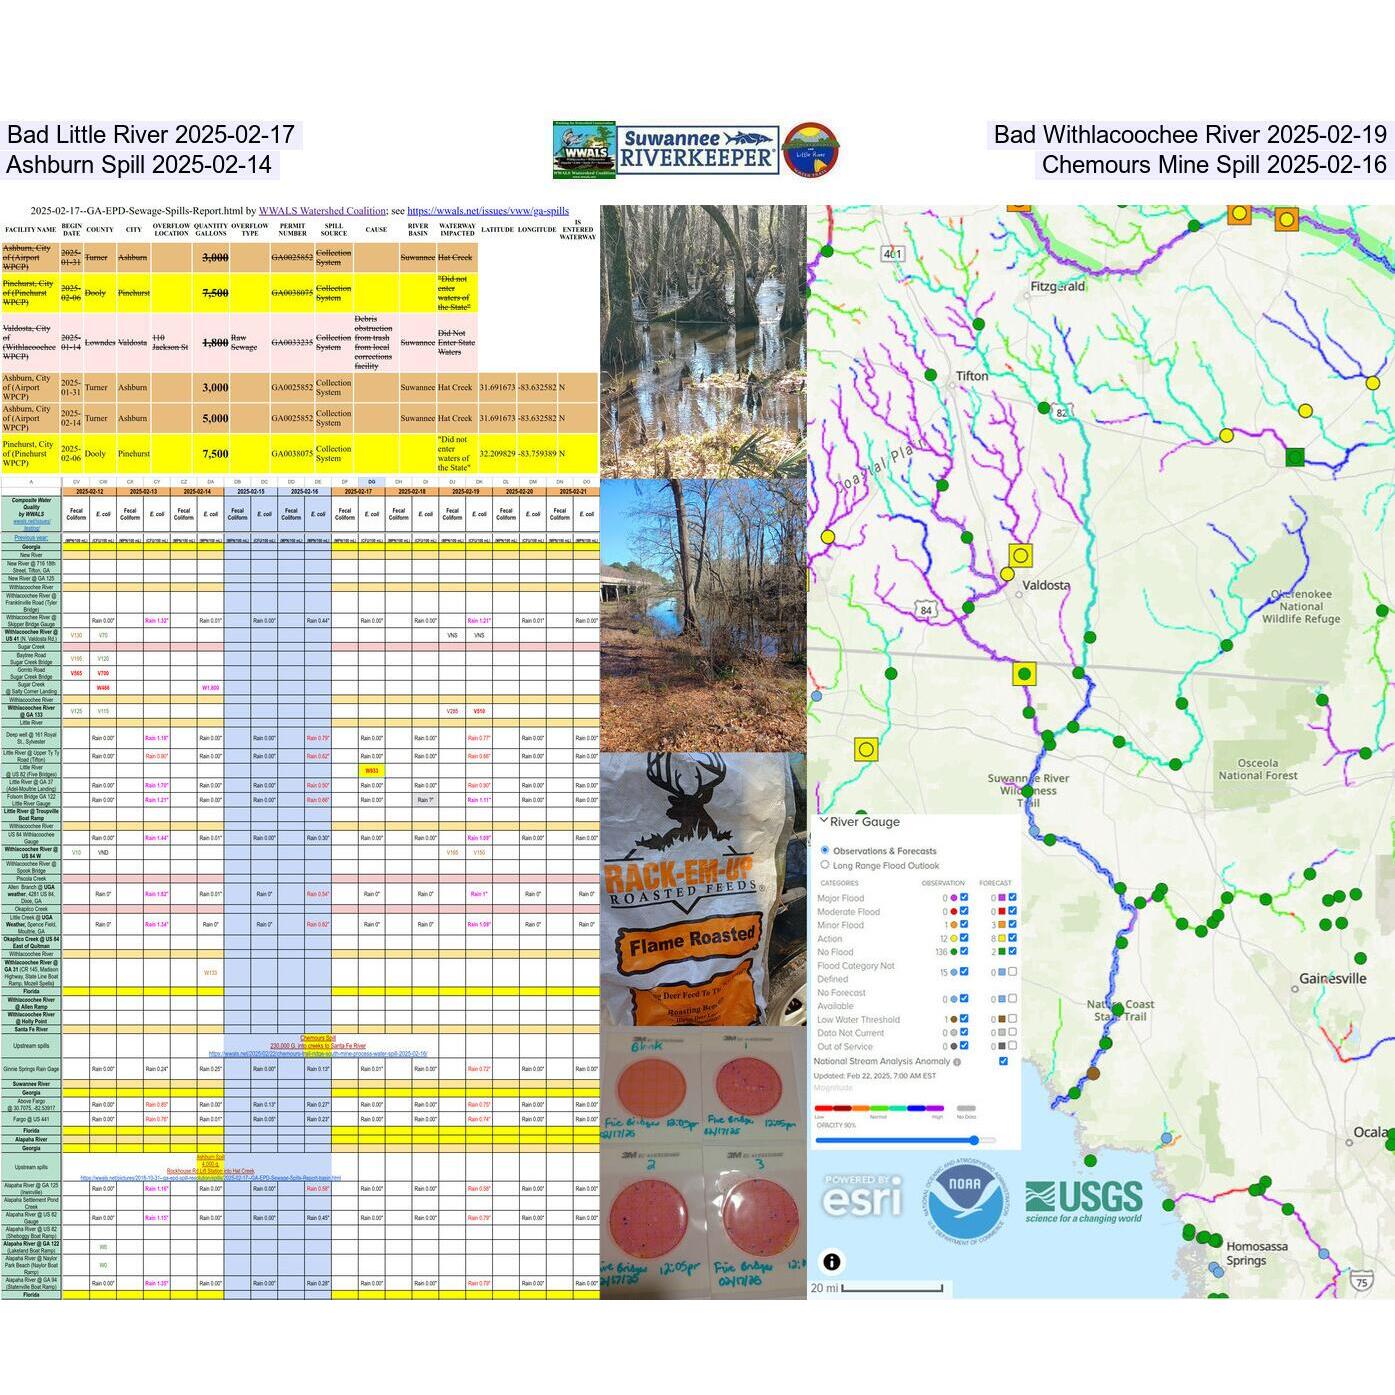Collapse the River Gauge panel
This screenshot has width=1395, height=1395.
click(x=823, y=821)
